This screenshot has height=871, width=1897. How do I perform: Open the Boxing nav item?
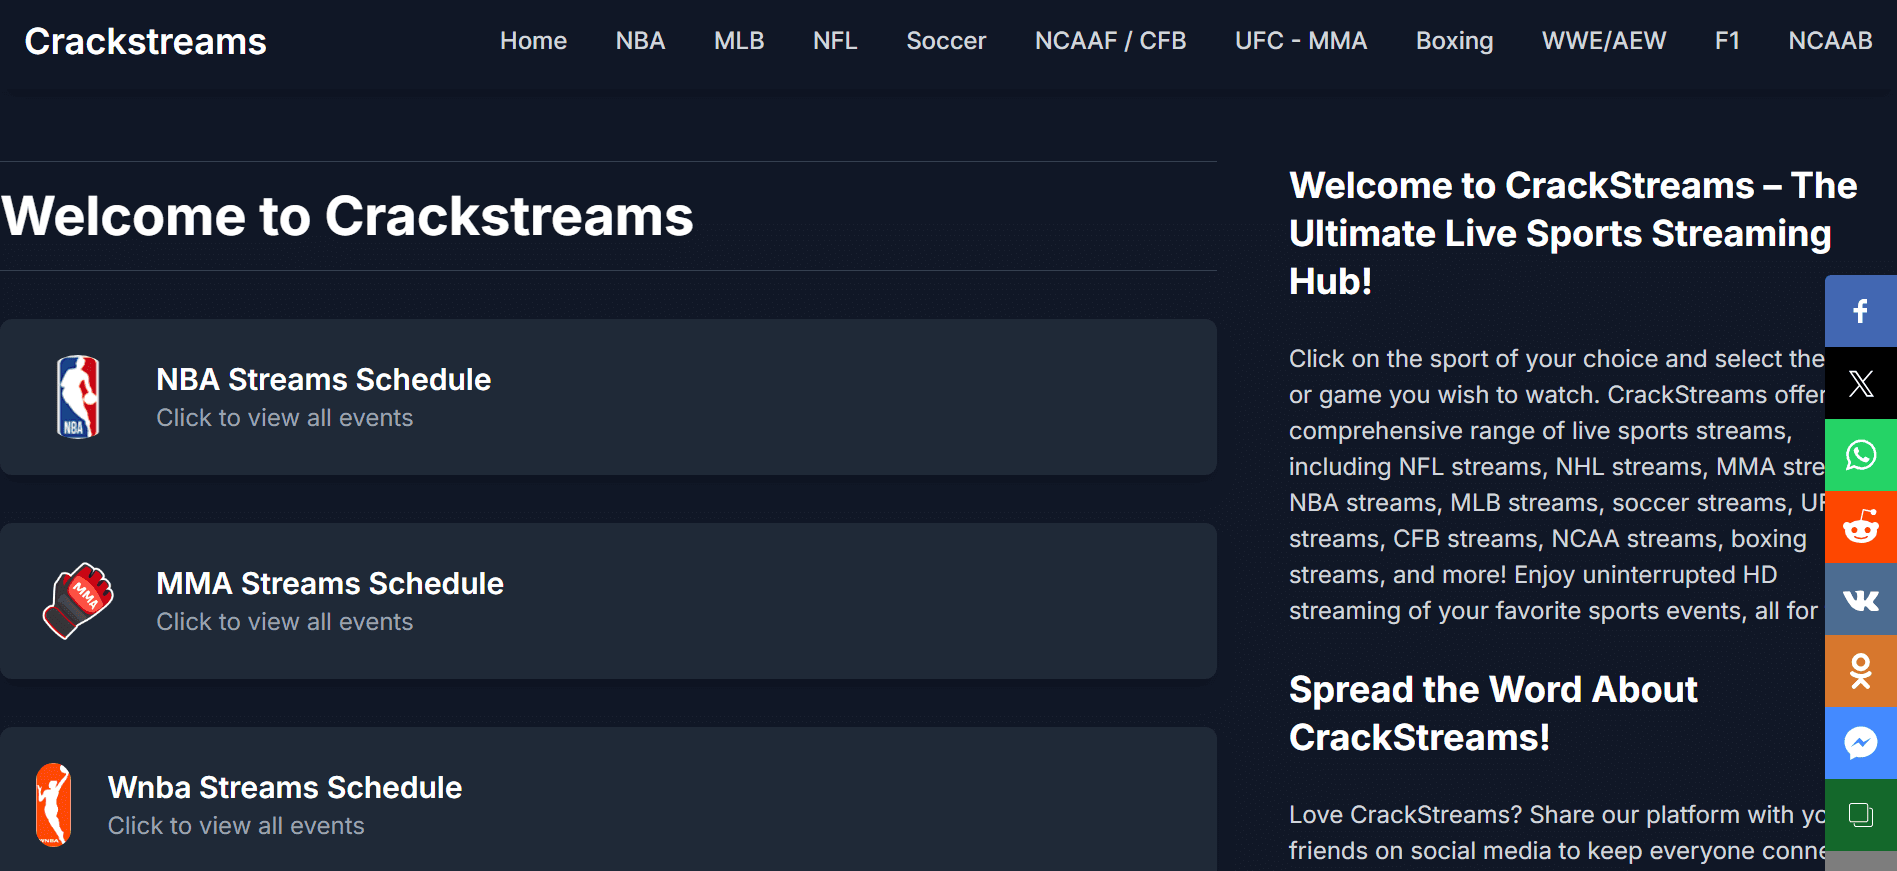pyautogui.click(x=1454, y=41)
